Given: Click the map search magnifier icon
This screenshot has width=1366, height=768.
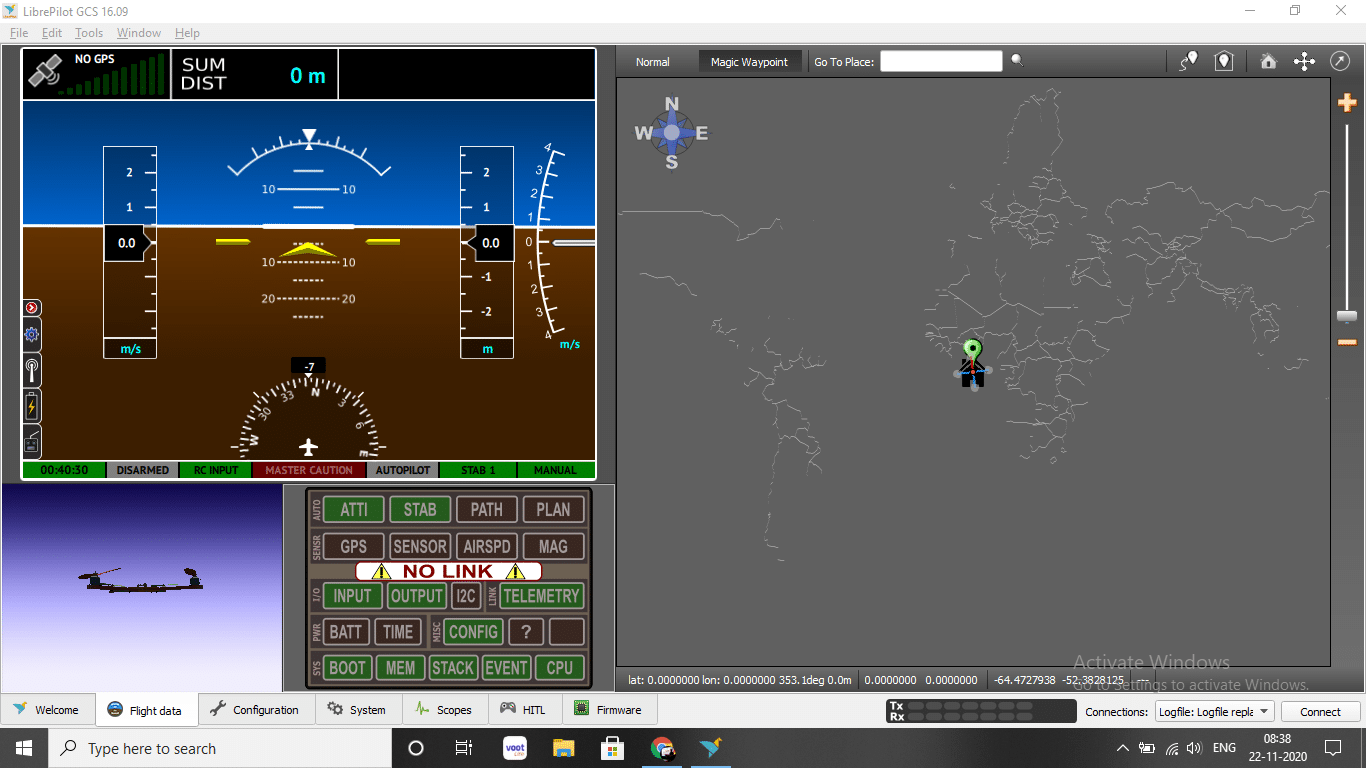Looking at the screenshot, I should pyautogui.click(x=1017, y=61).
